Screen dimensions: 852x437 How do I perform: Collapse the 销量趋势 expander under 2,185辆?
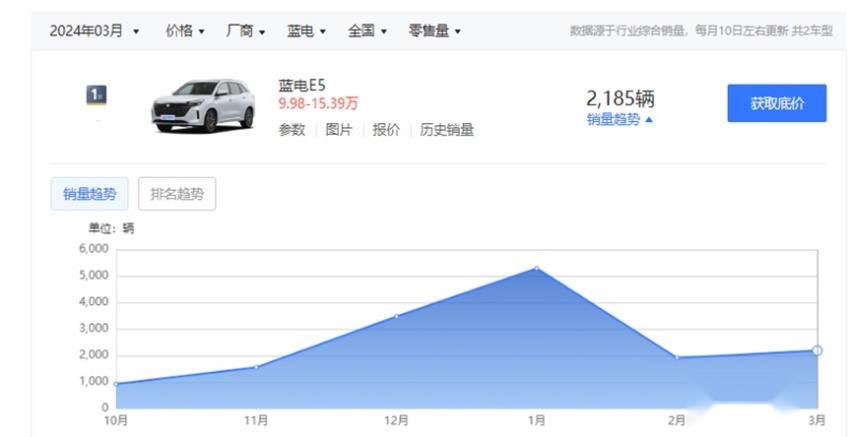[x=619, y=120]
